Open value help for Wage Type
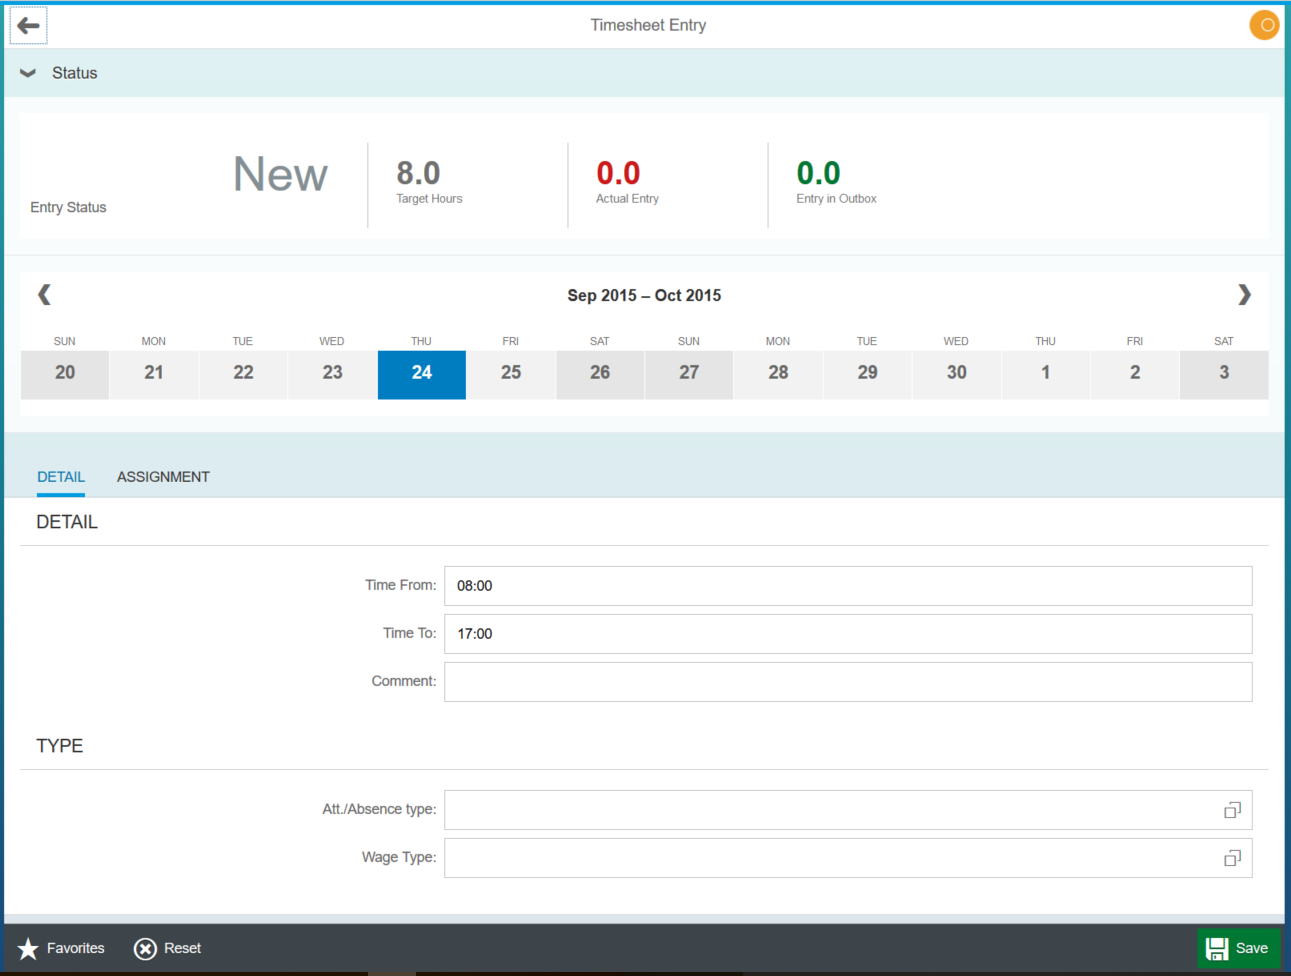 [1232, 857]
